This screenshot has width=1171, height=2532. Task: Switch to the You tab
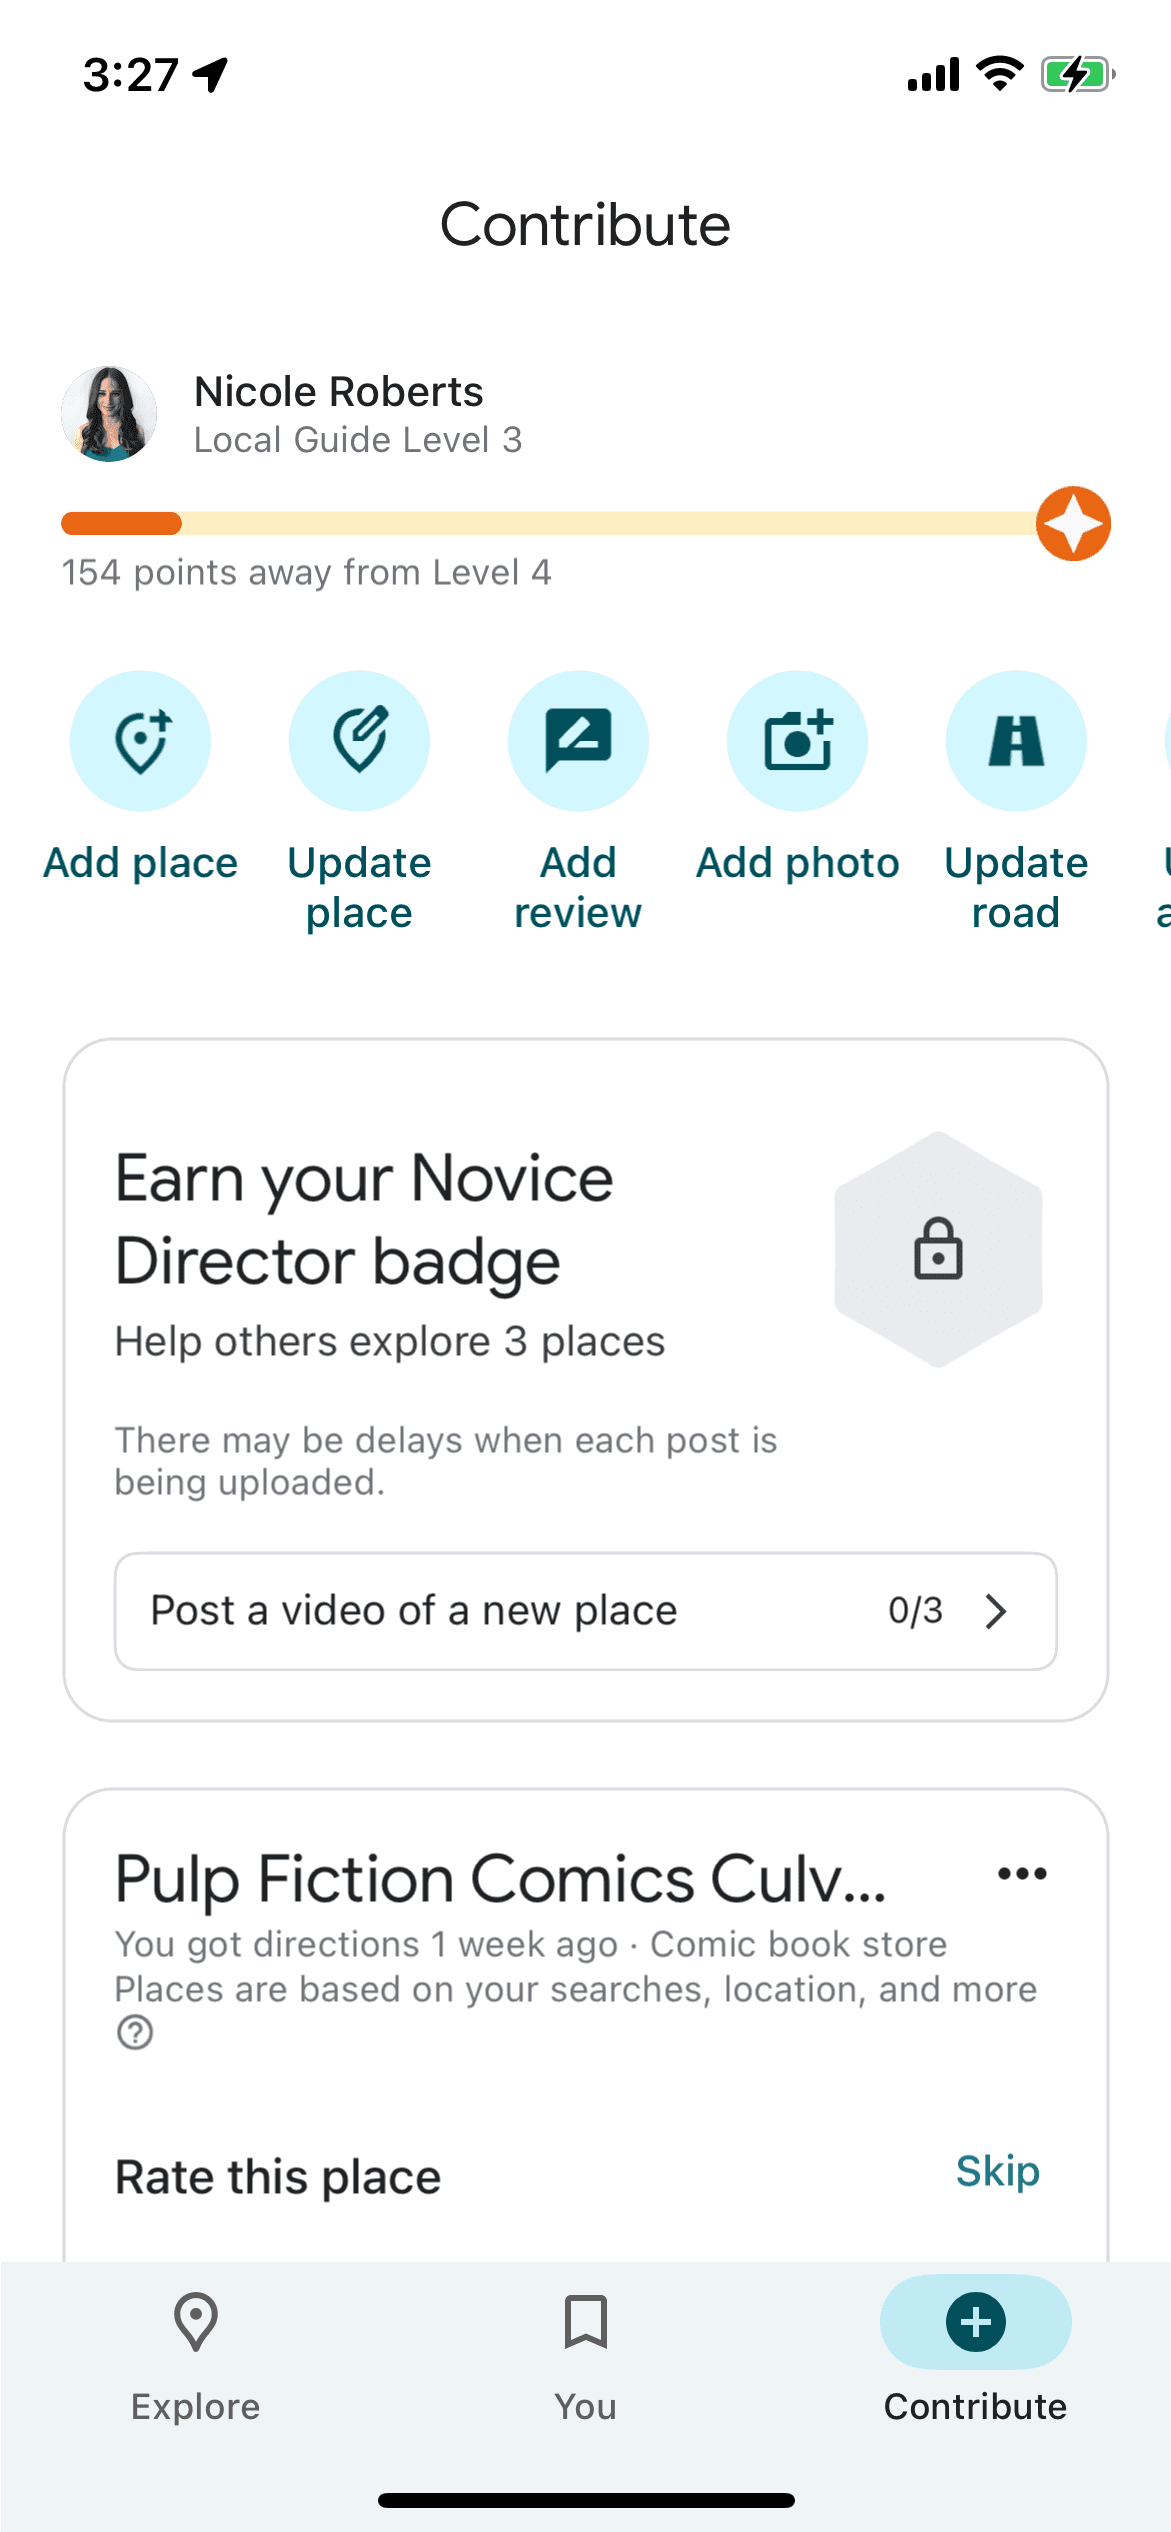click(x=585, y=2356)
